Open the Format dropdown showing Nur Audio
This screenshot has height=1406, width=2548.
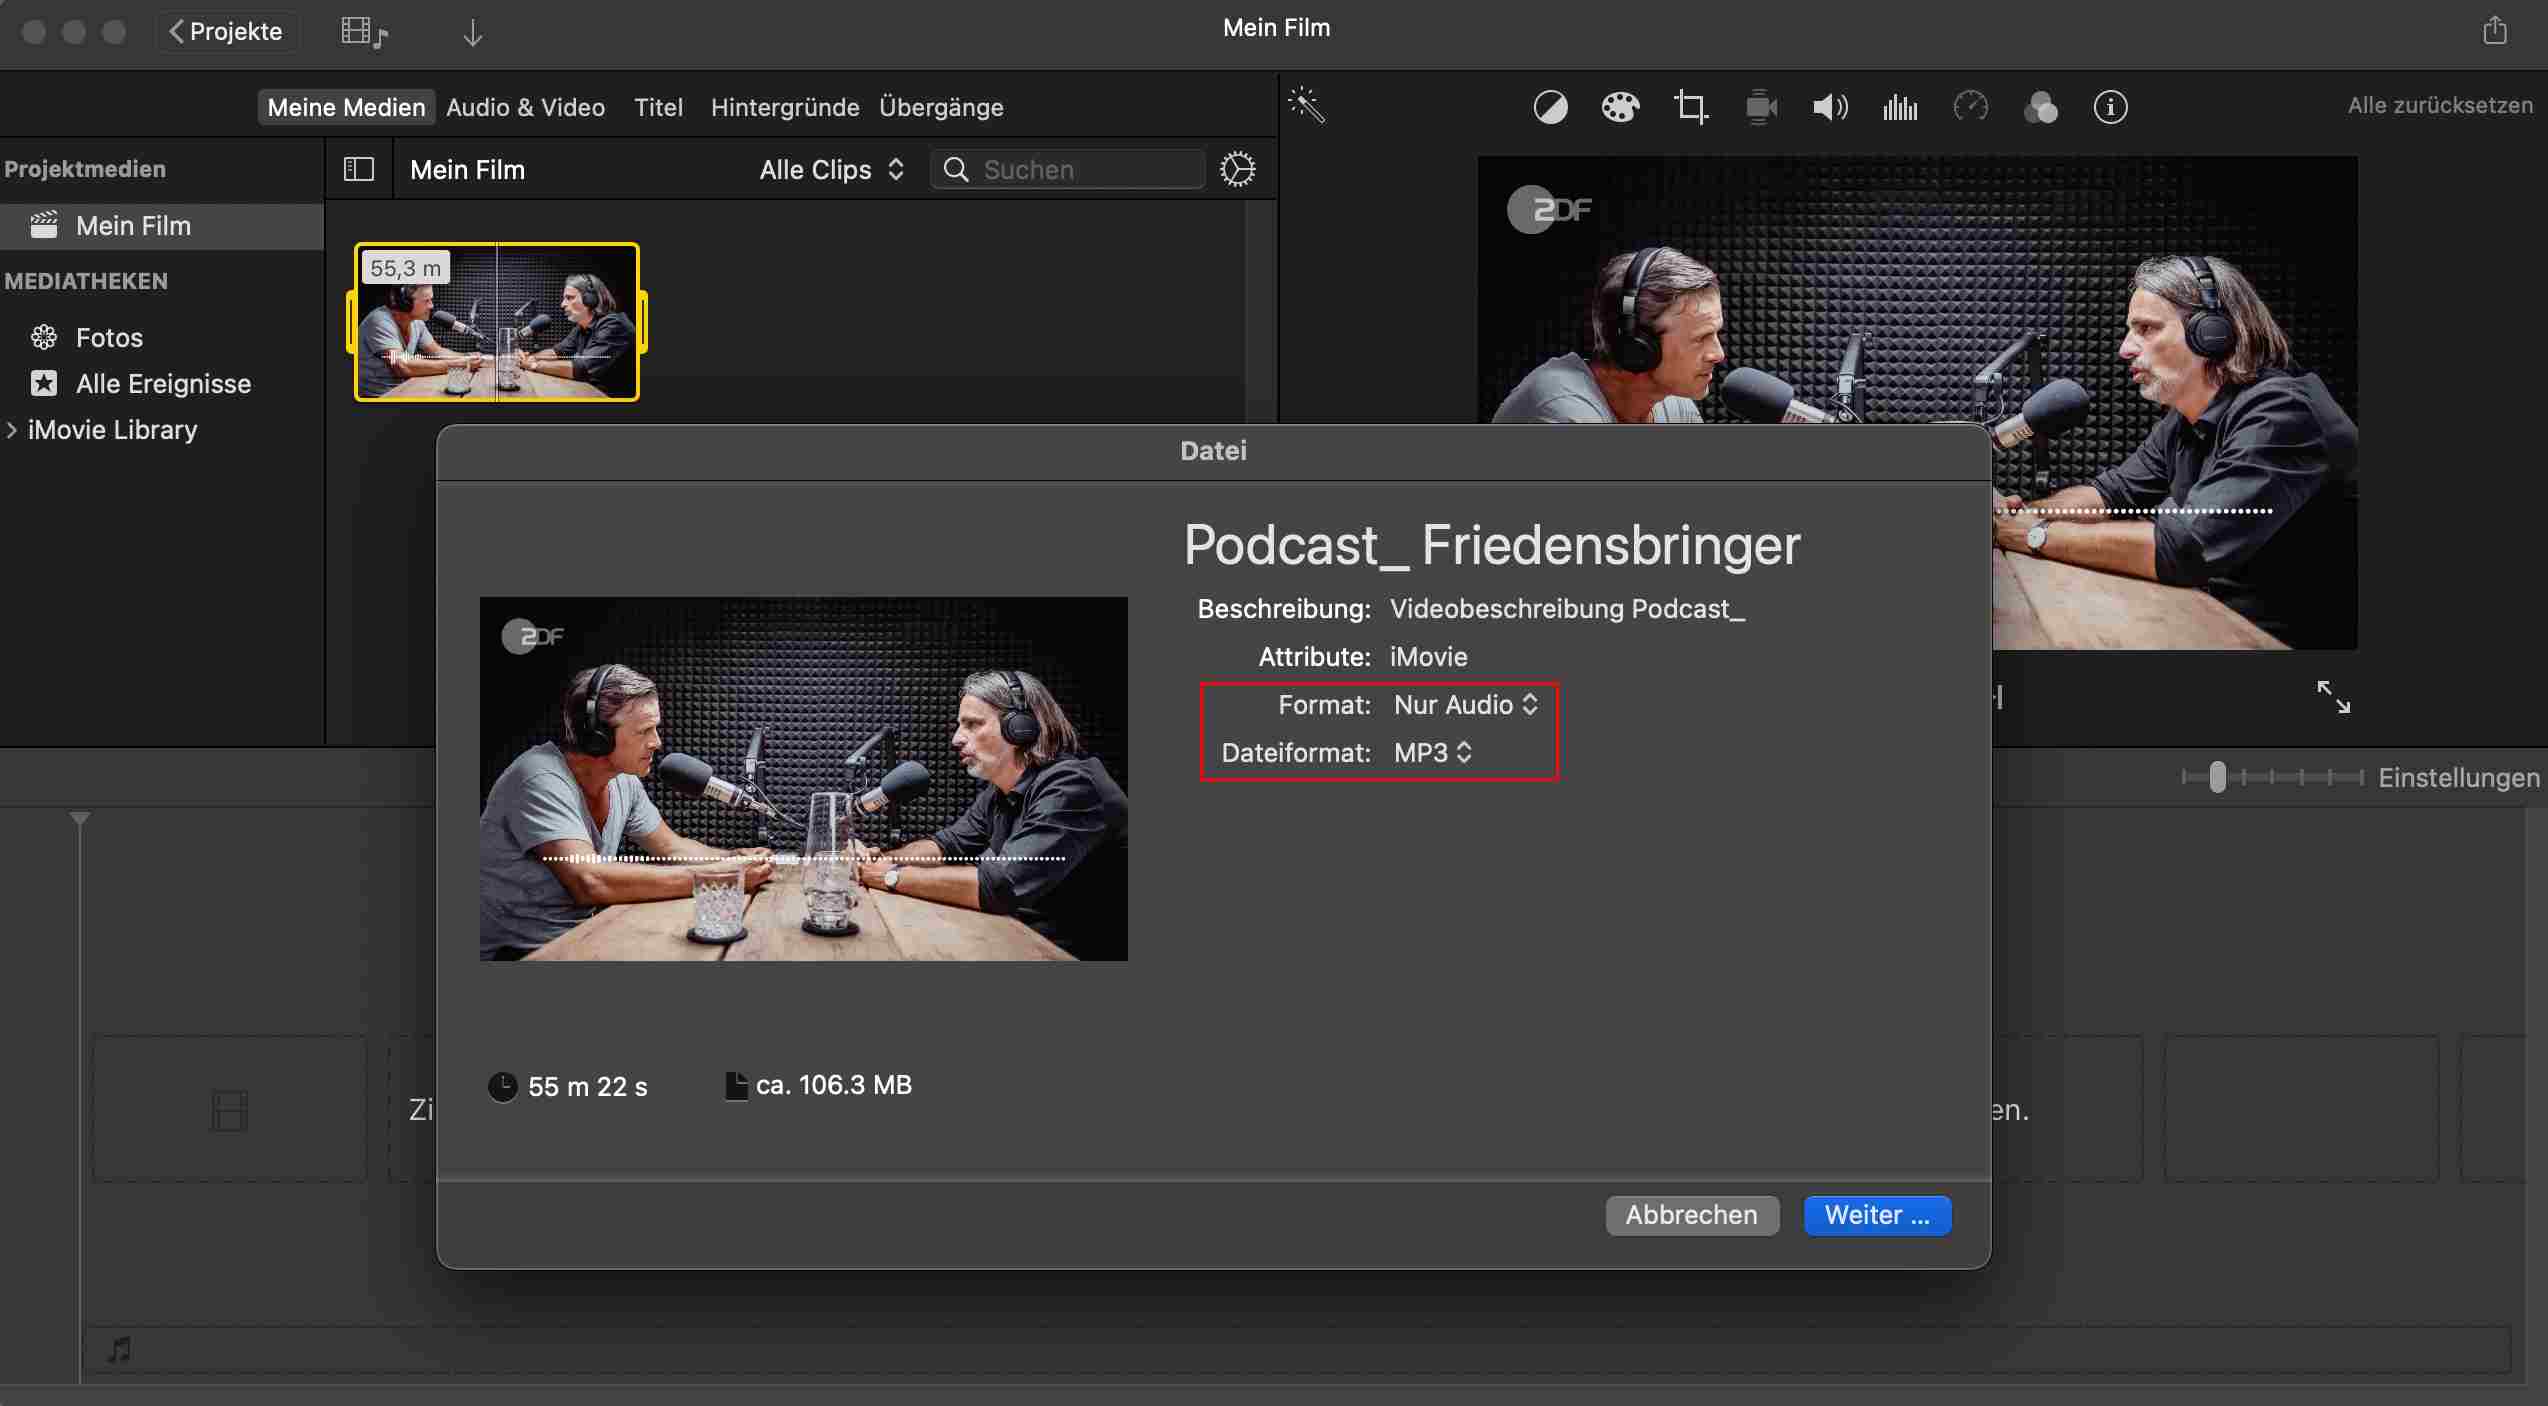point(1465,705)
